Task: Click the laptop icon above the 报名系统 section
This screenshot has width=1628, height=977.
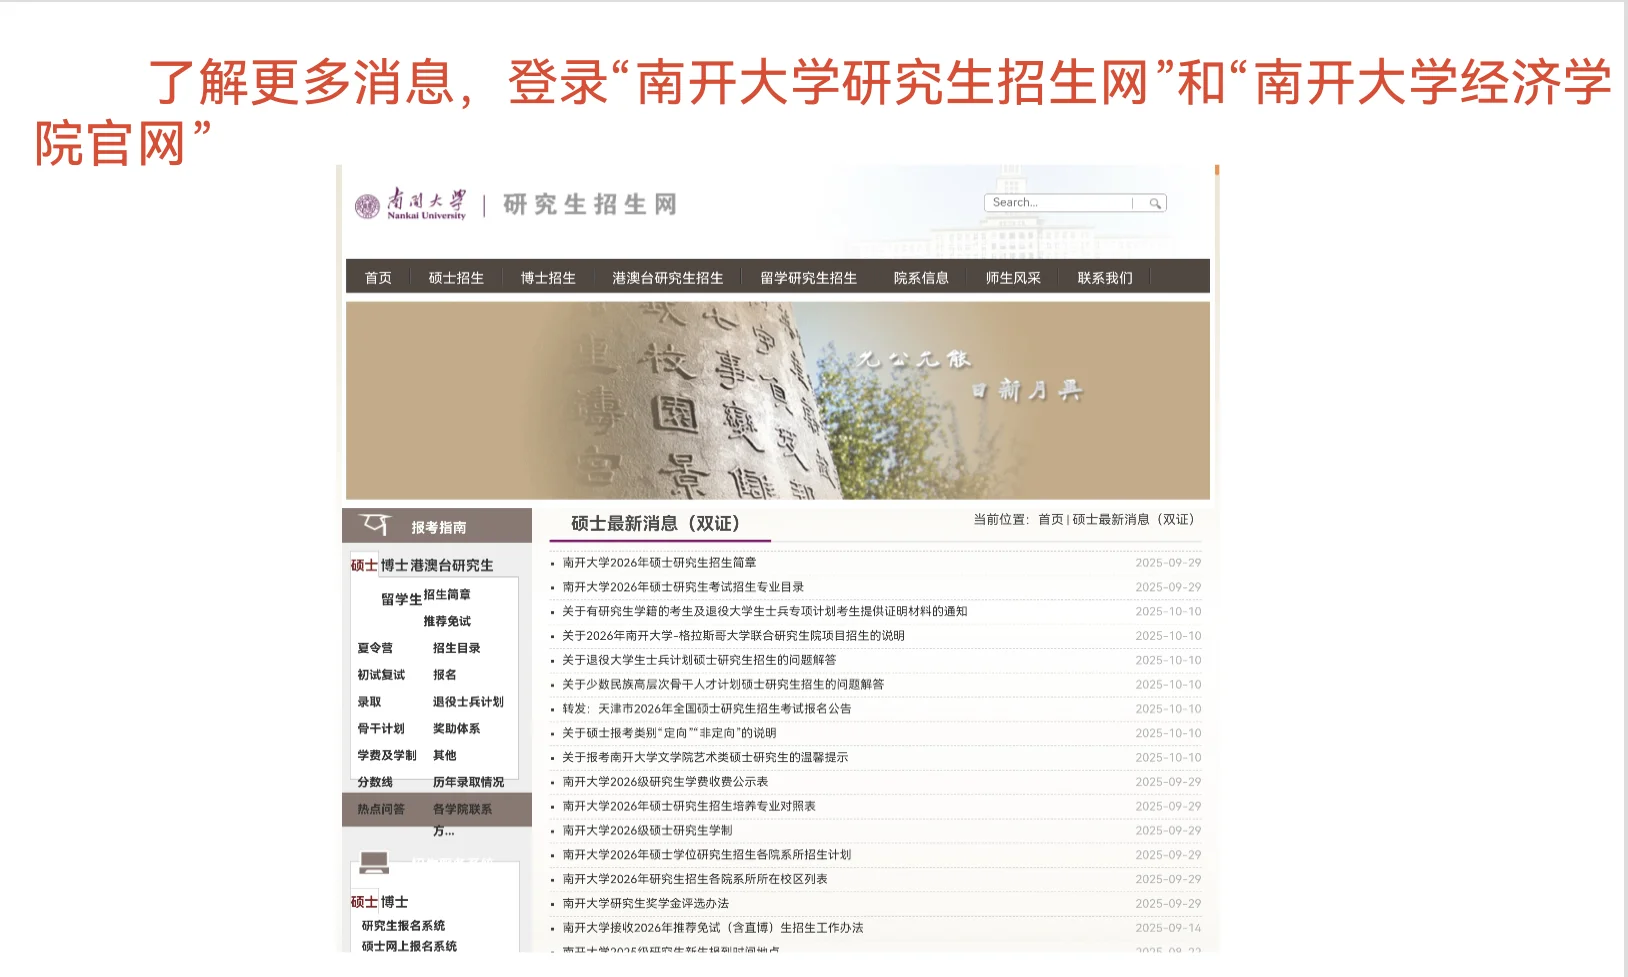Action: 374,862
